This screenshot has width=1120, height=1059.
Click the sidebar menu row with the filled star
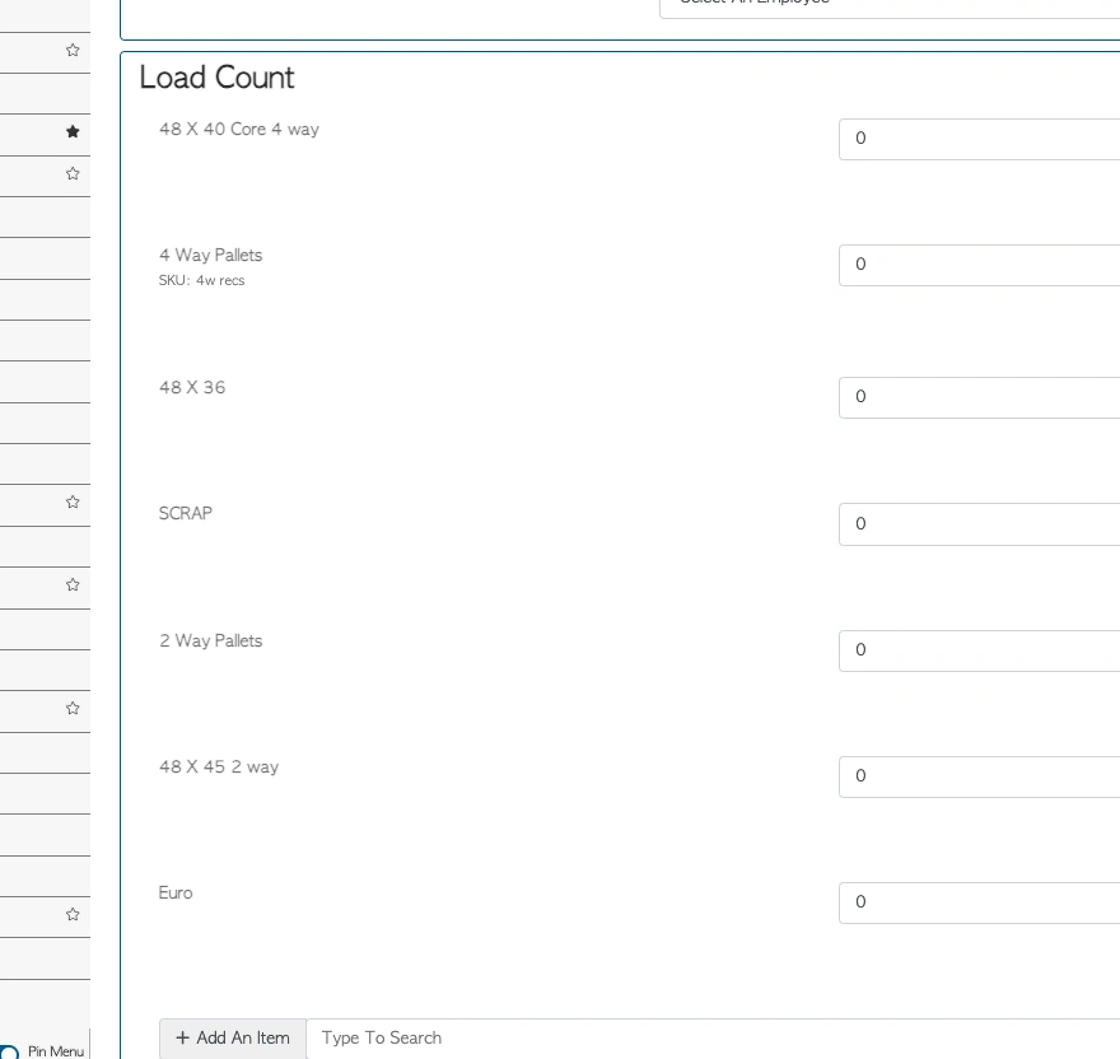(45, 135)
